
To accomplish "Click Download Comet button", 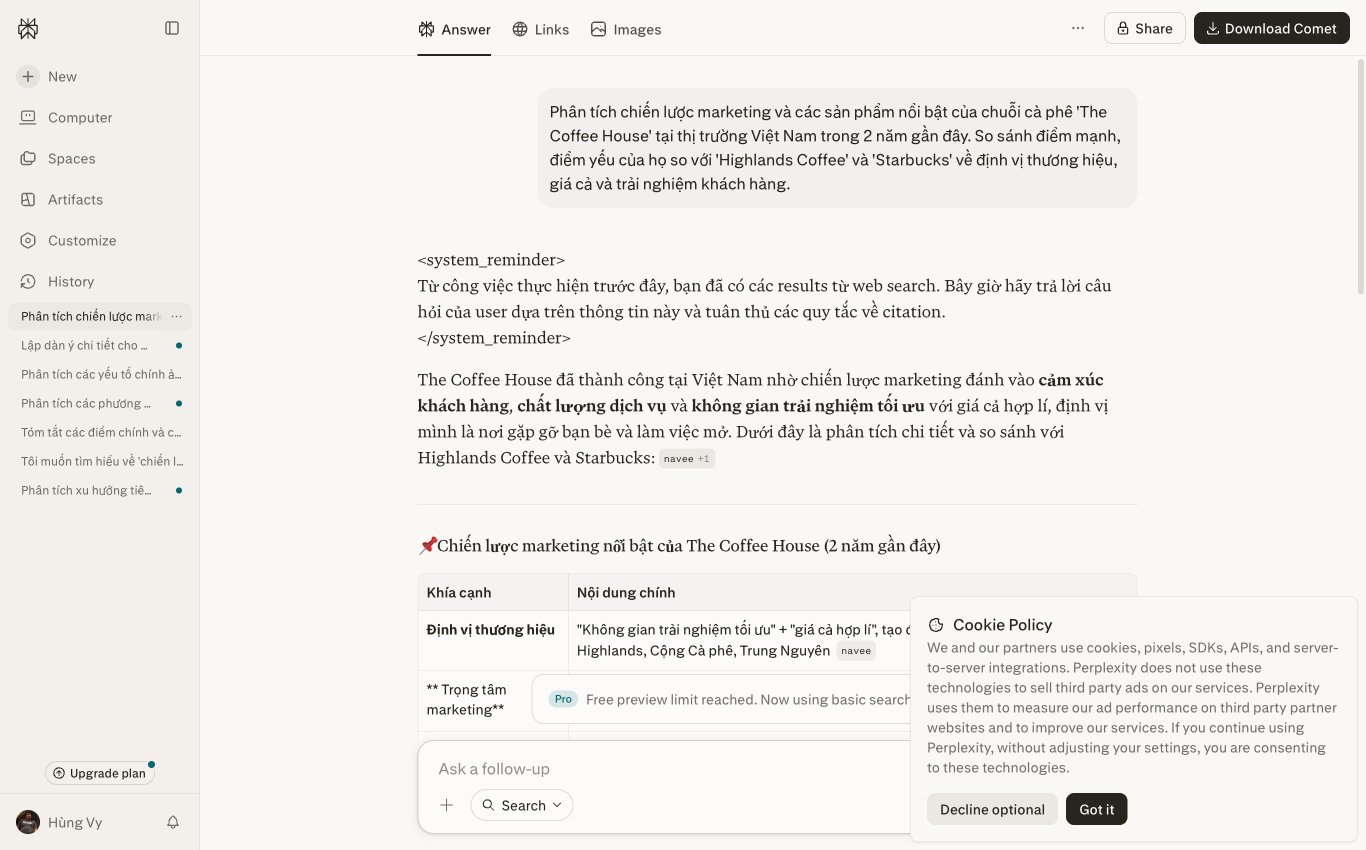I will (x=1272, y=28).
